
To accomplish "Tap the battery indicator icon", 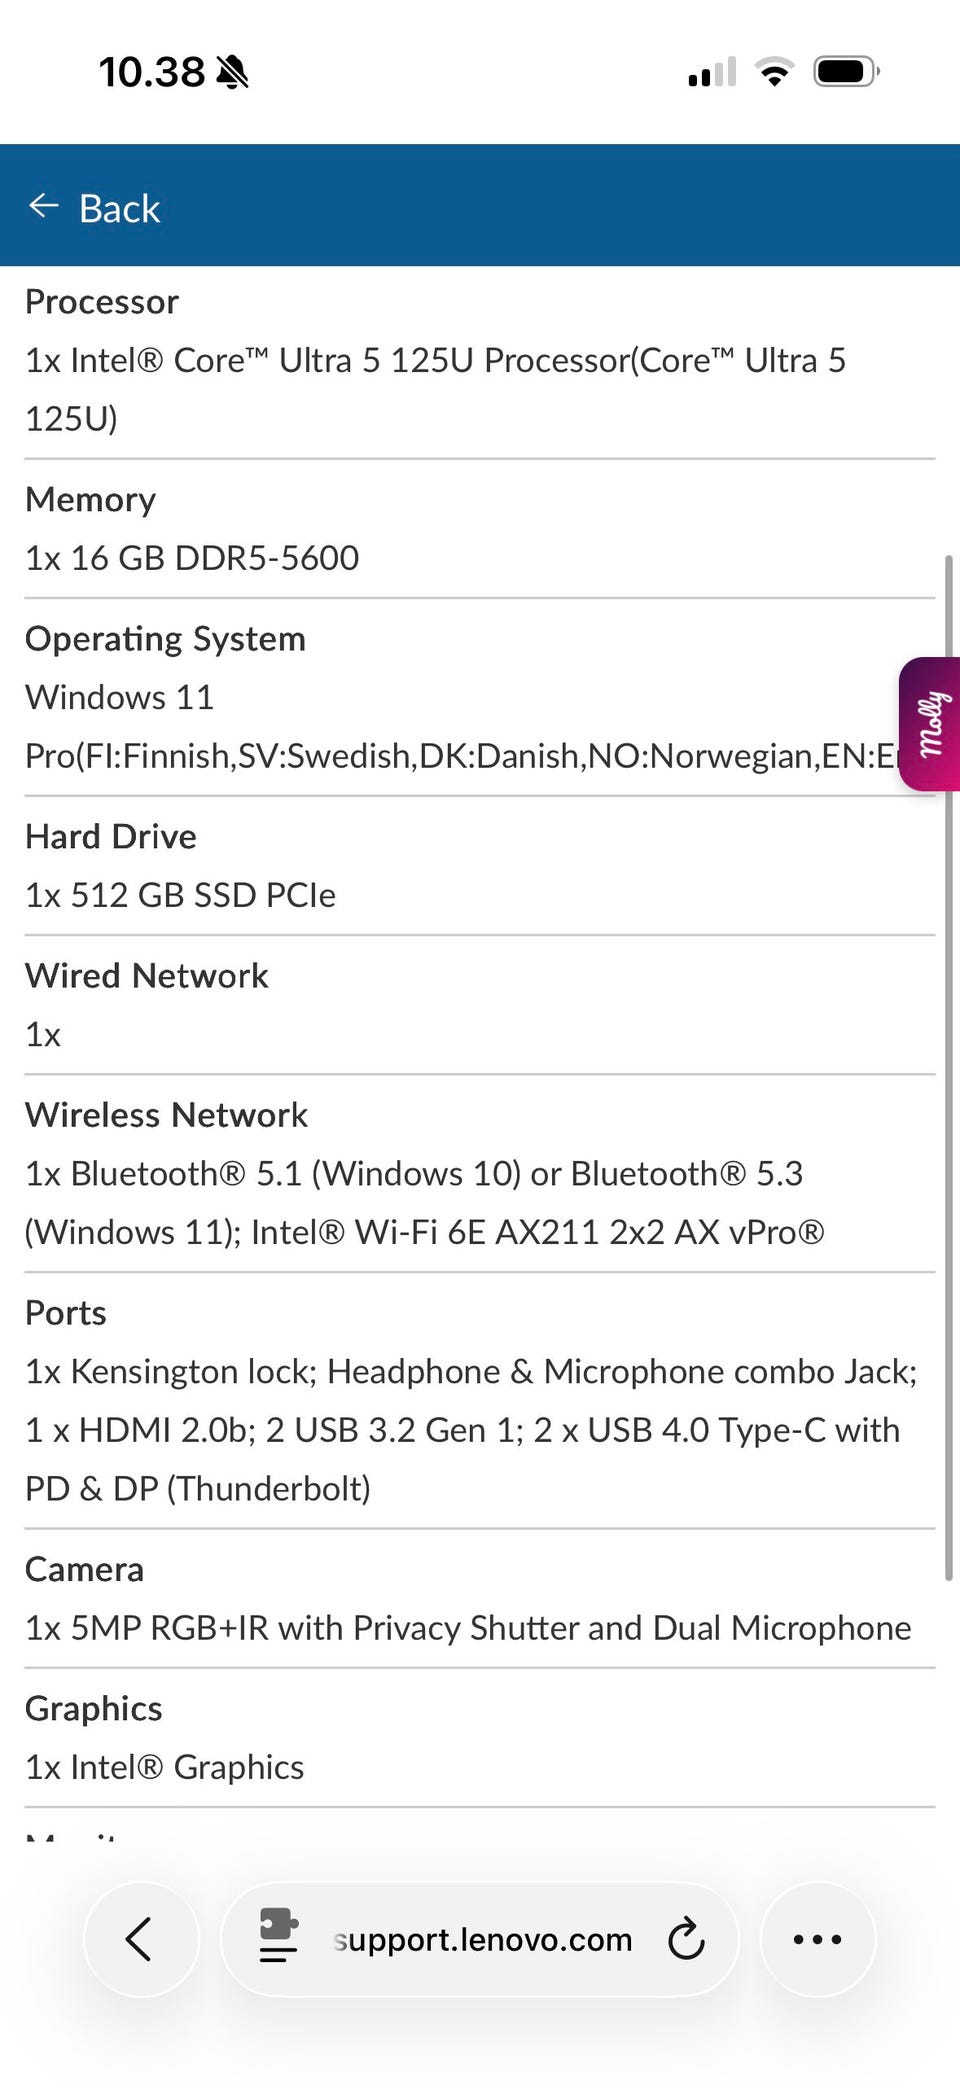I will (x=845, y=72).
